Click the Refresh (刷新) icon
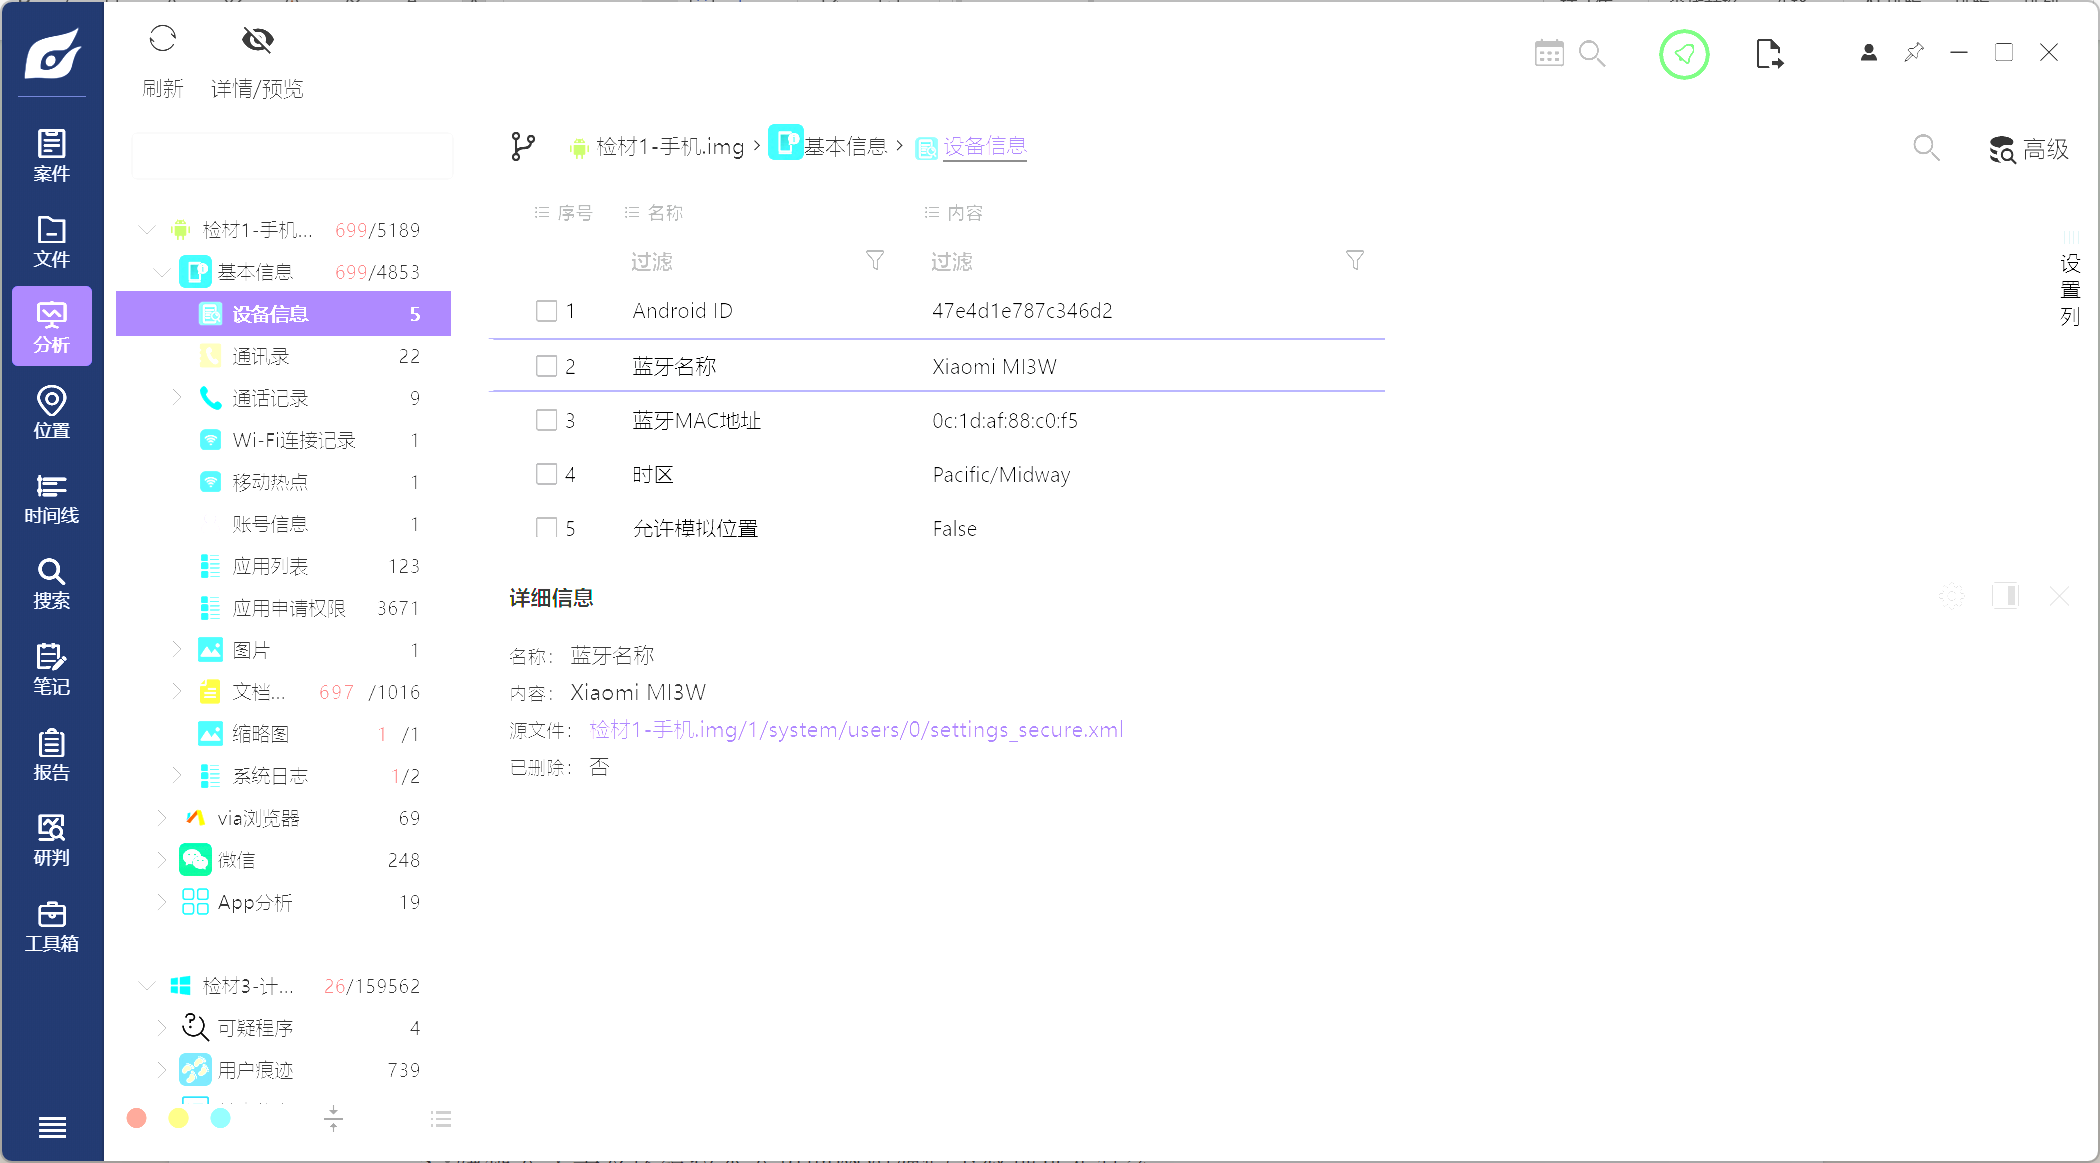2100x1163 pixels. coord(162,40)
